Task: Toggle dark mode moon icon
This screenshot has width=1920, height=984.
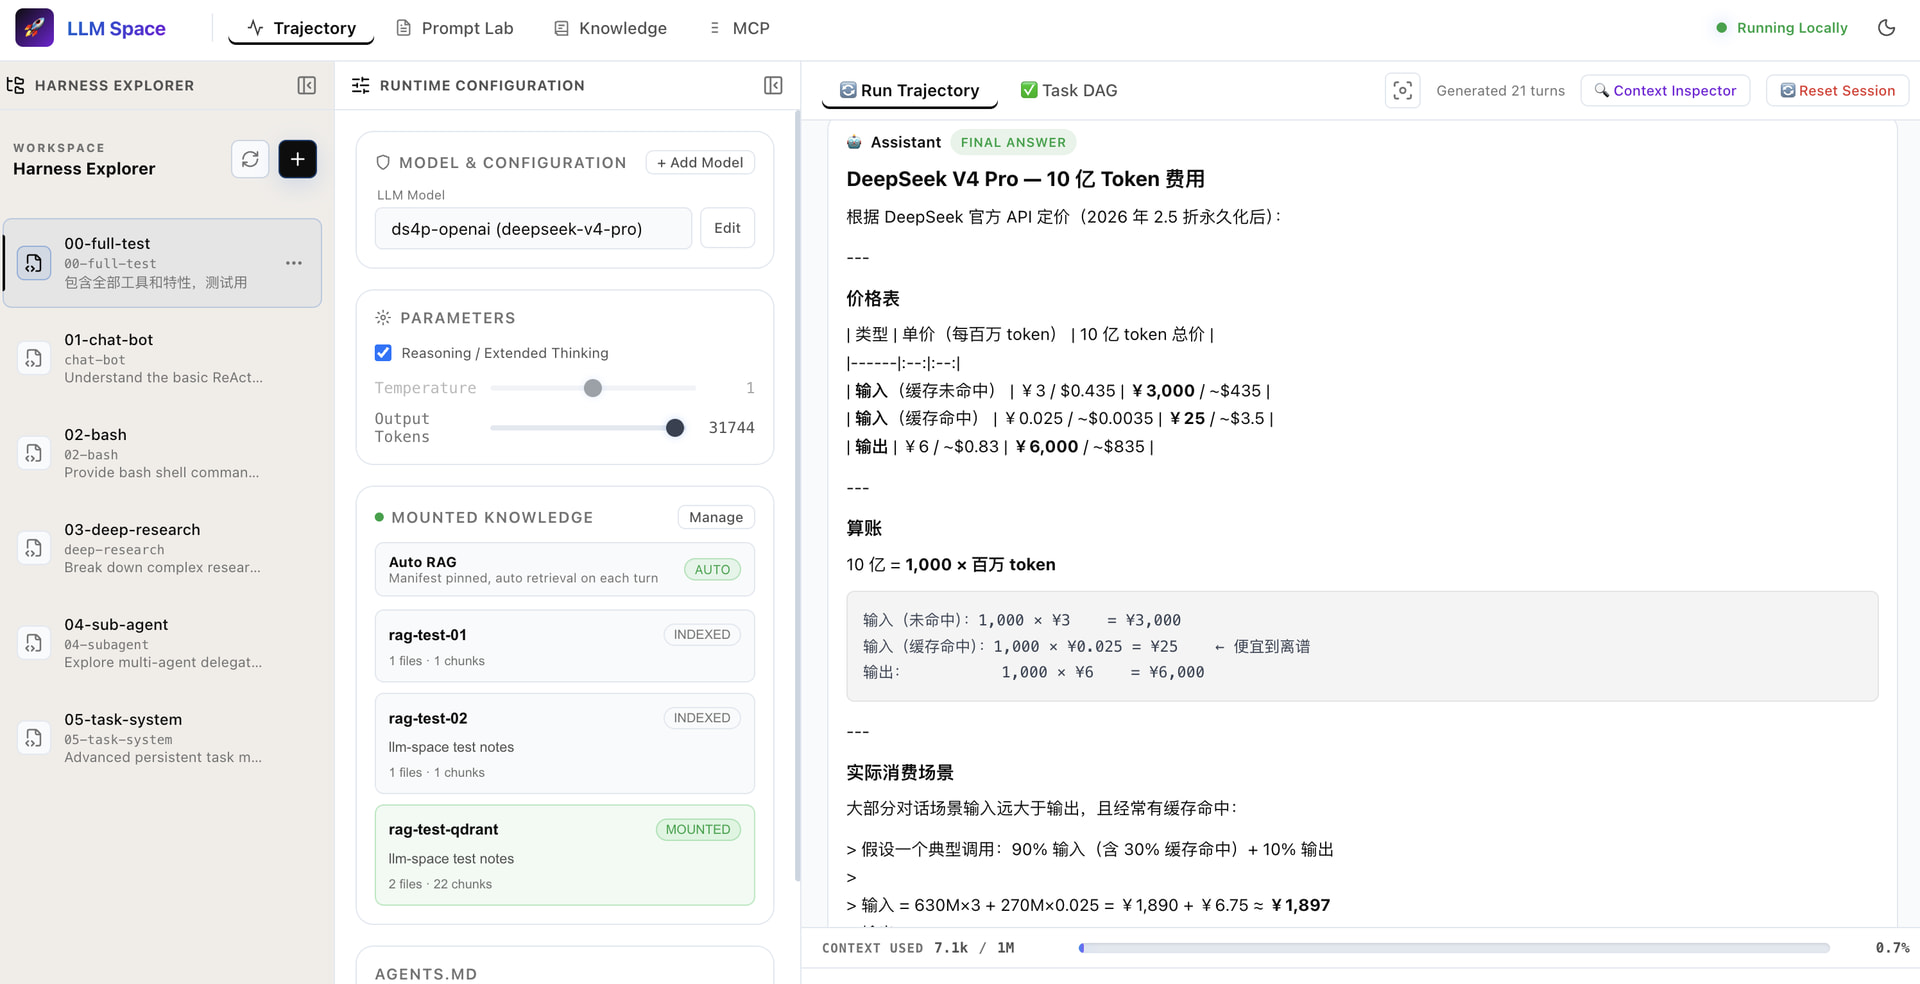Action: (1886, 28)
